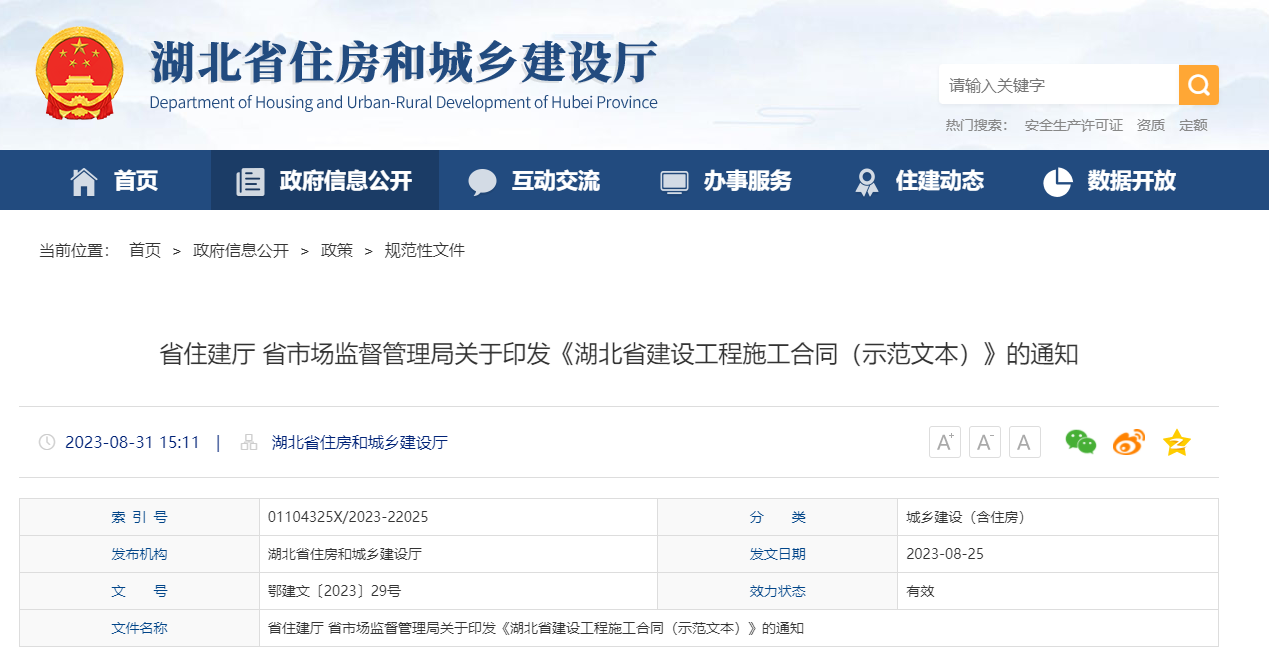
Task: Click the 索引号 label cell
Action: [x=139, y=517]
